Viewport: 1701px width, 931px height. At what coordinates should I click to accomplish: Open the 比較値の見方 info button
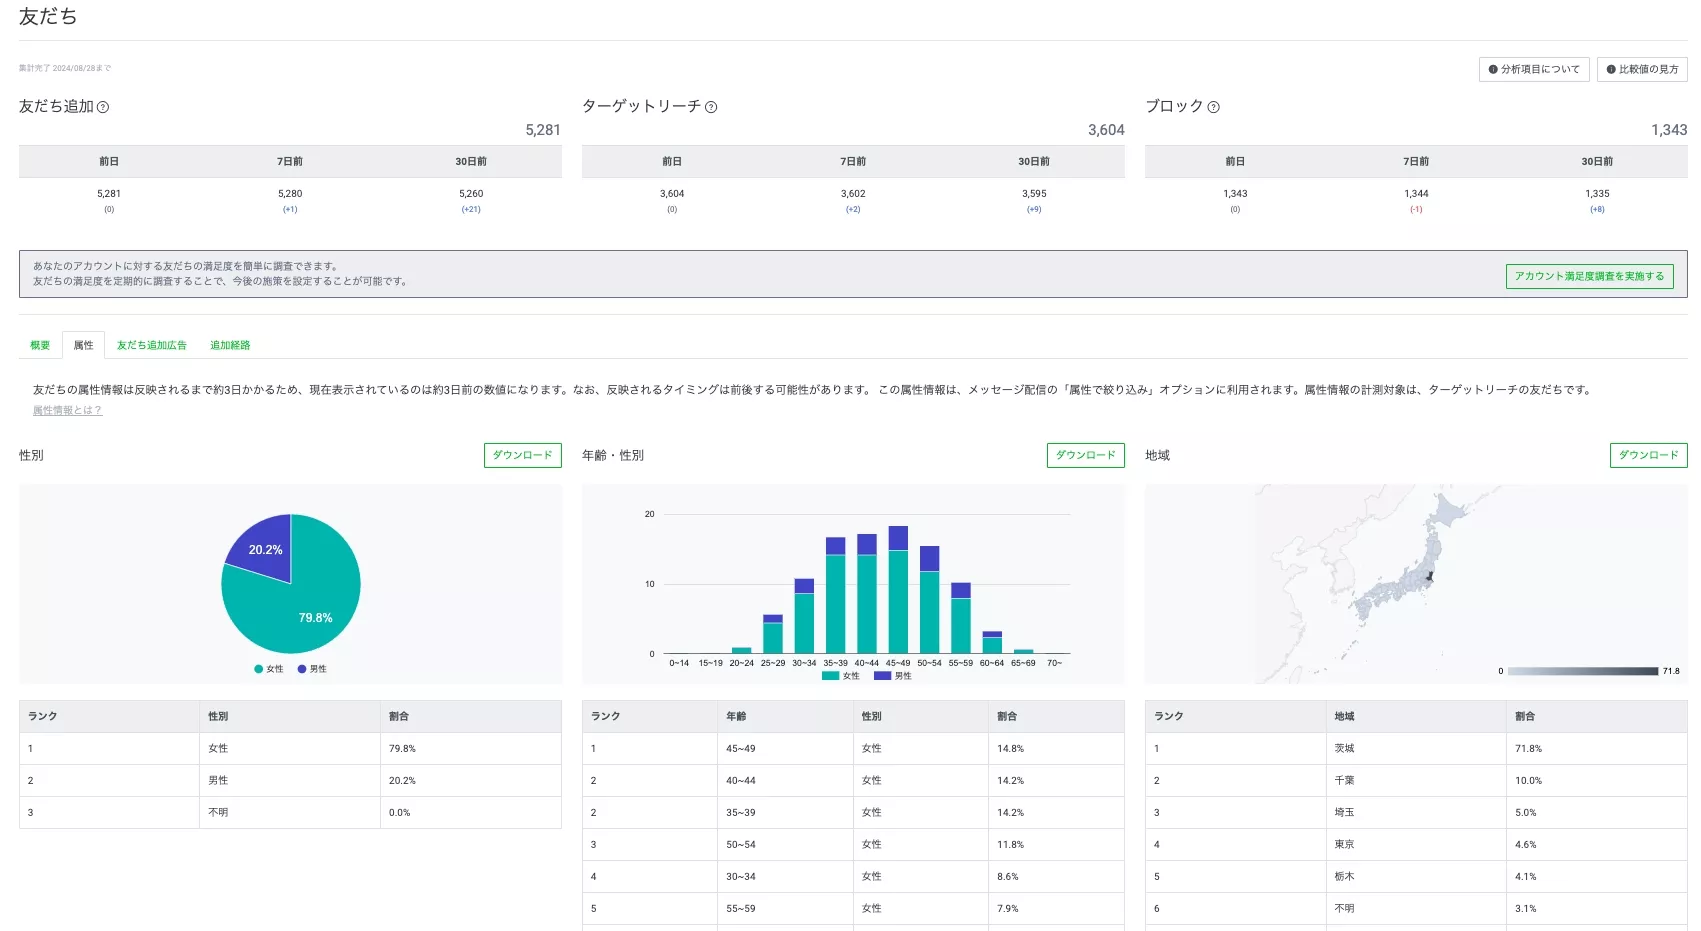coord(1641,69)
